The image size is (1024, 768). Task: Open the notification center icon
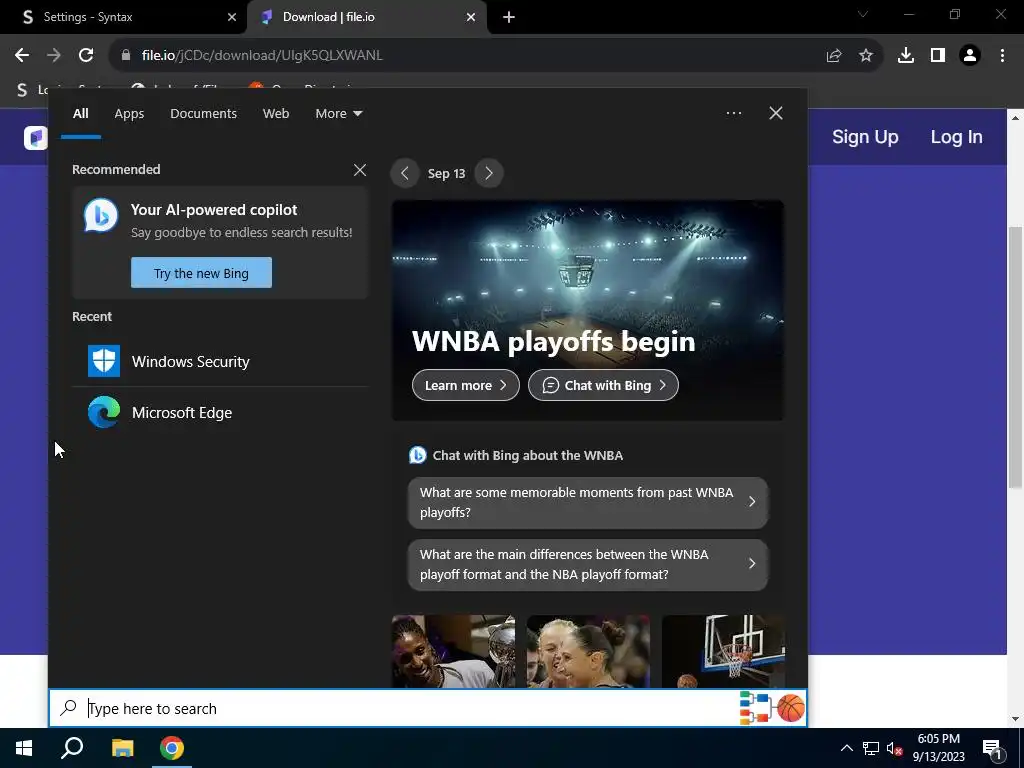pyautogui.click(x=993, y=748)
